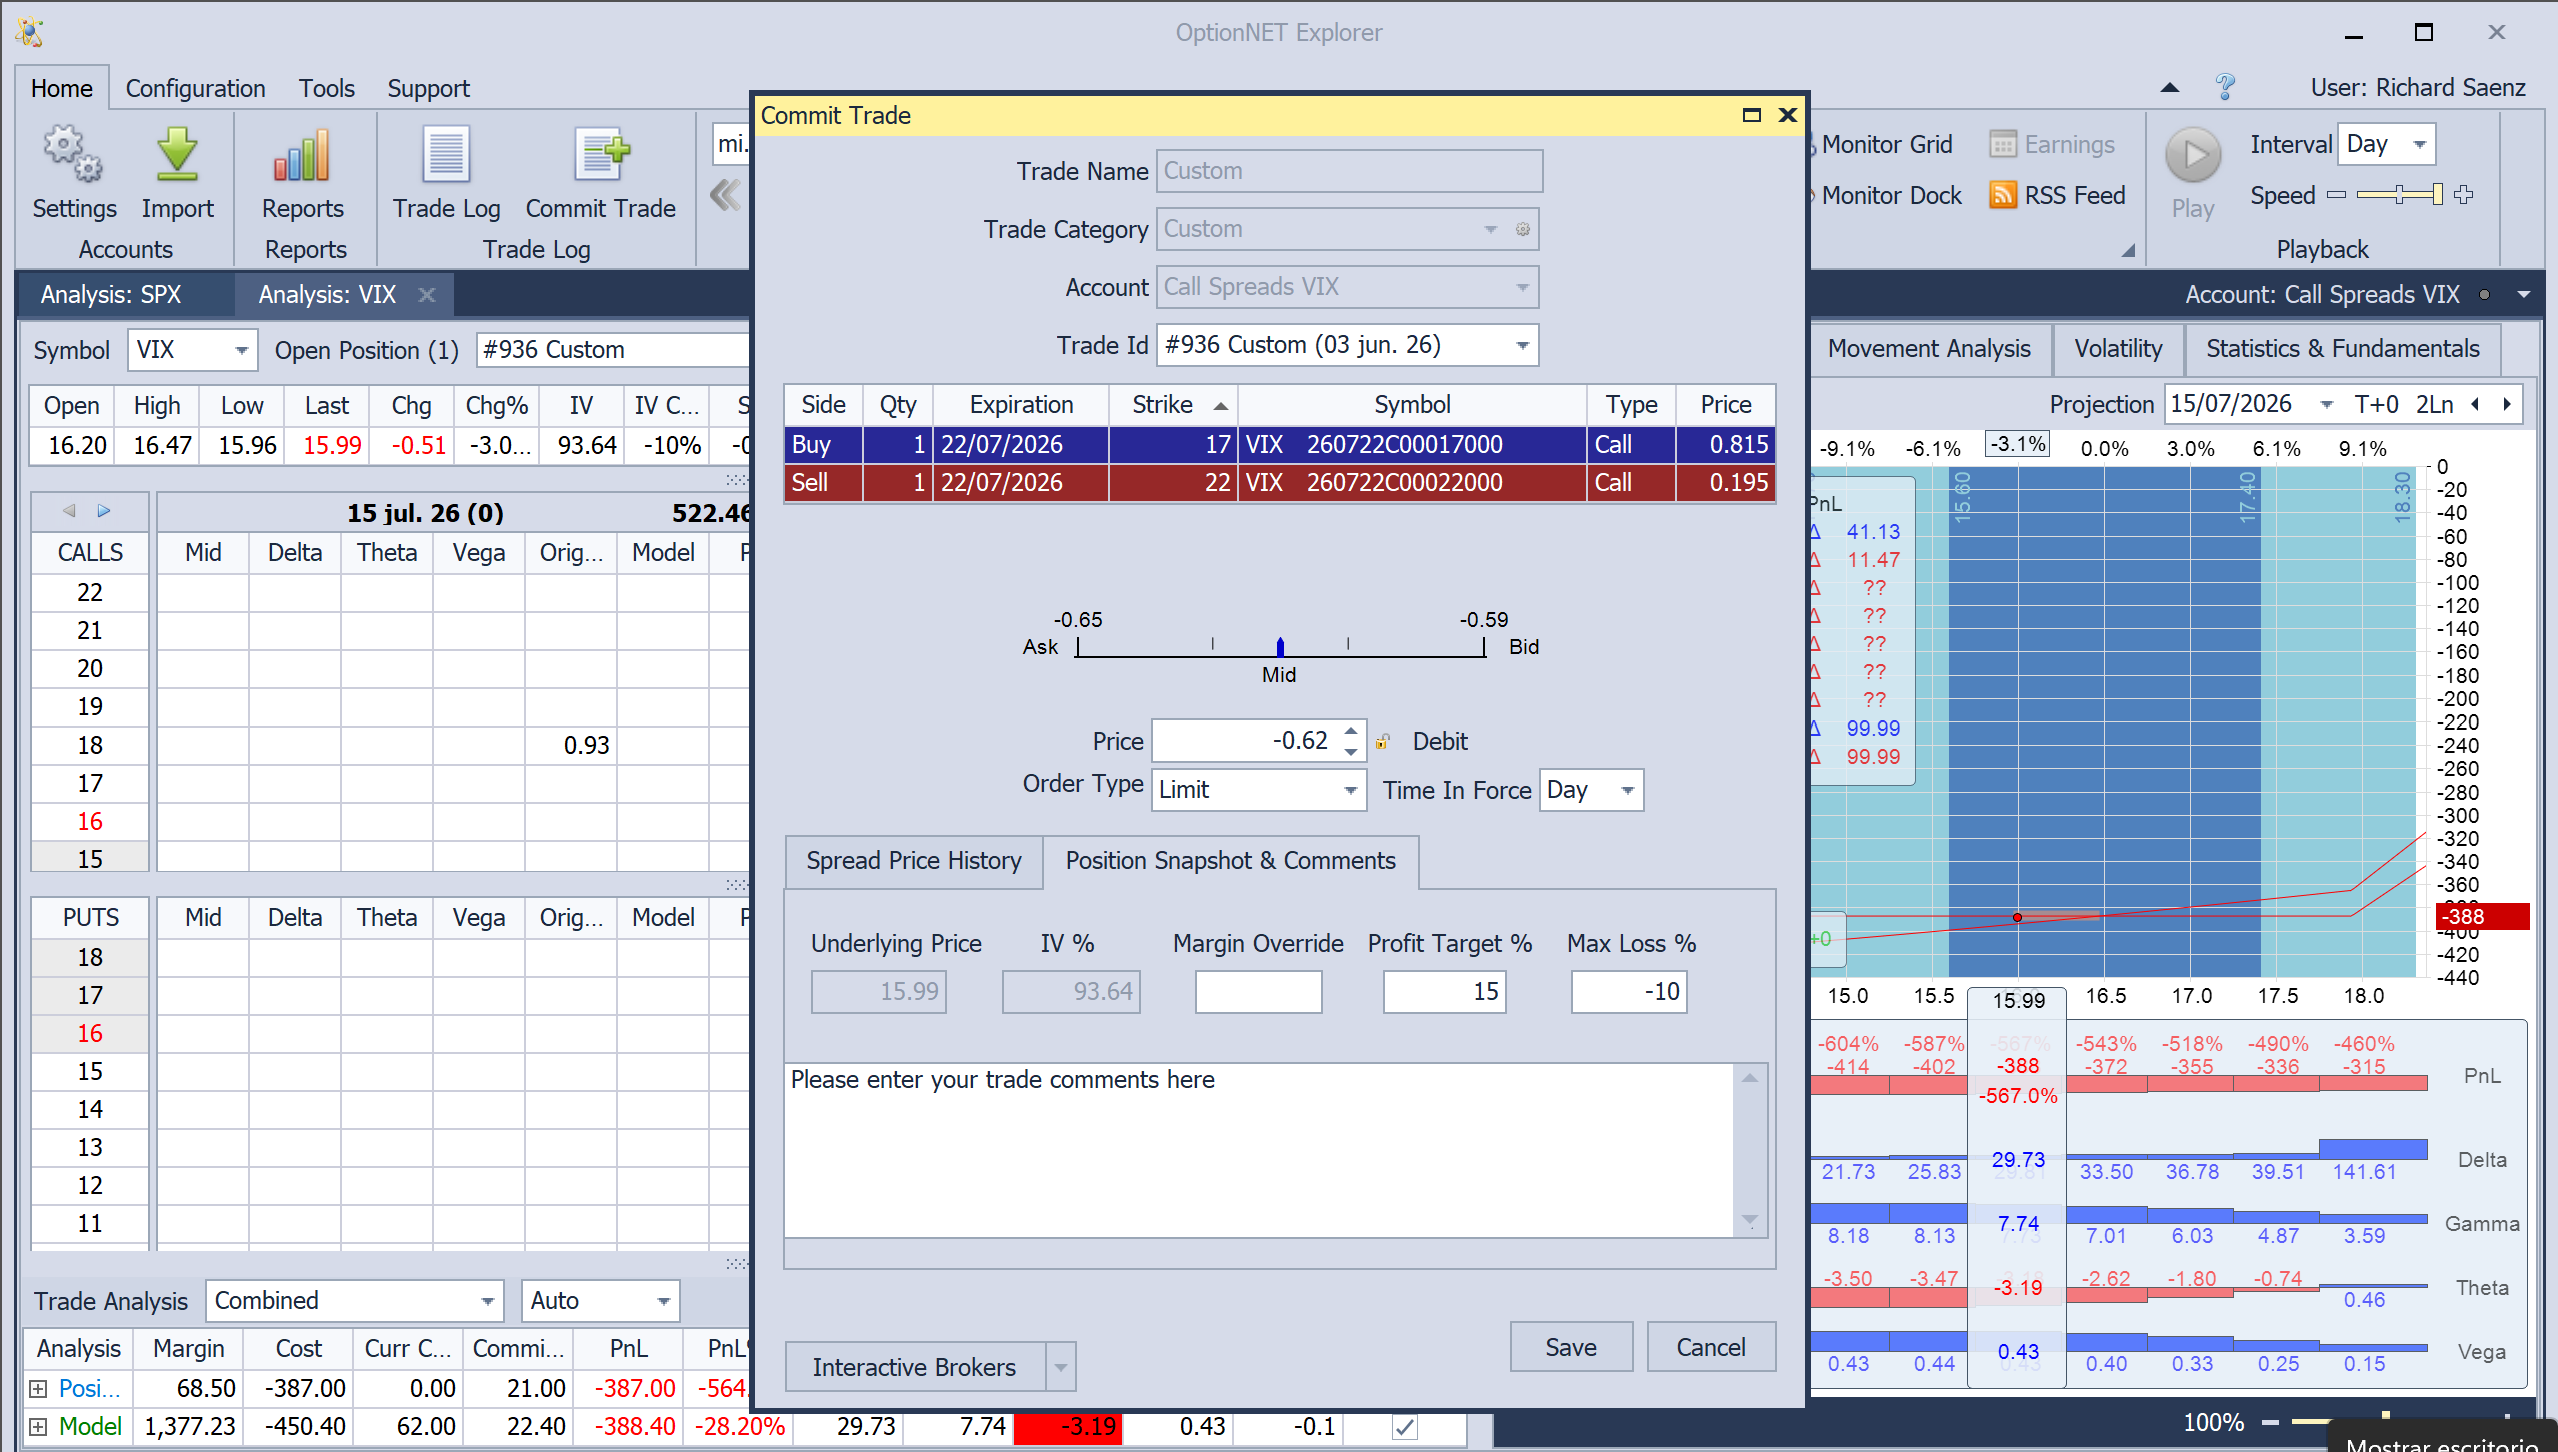Step Projection date forward arrow
Screen dimensions: 2558x1452
coord(2507,404)
